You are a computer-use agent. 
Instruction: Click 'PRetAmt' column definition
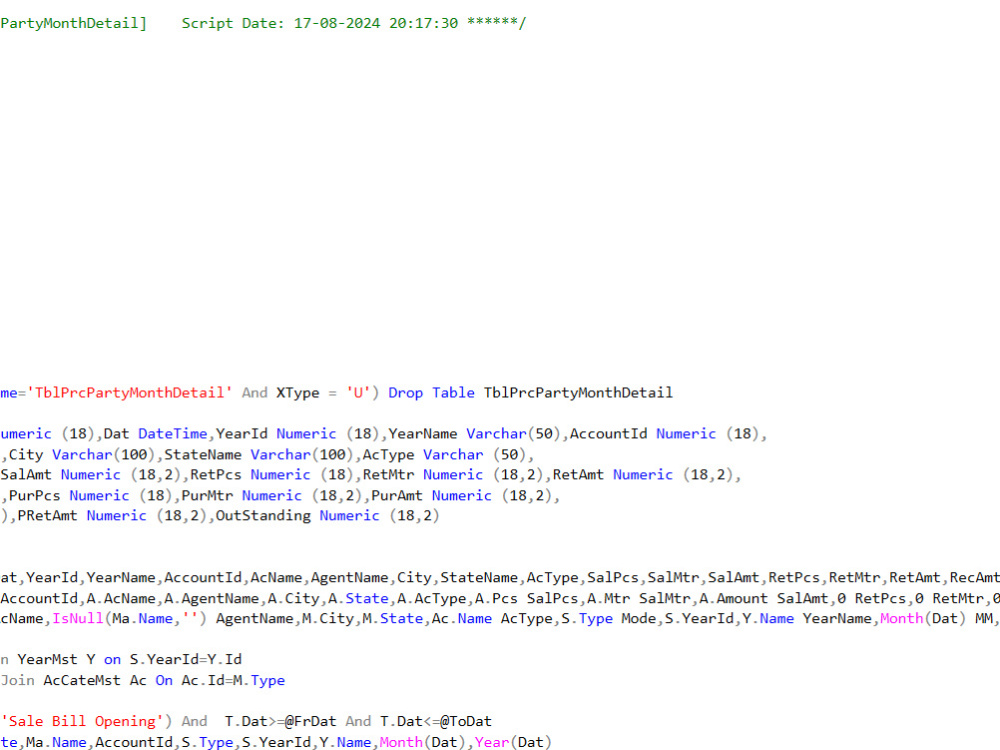pos(47,516)
